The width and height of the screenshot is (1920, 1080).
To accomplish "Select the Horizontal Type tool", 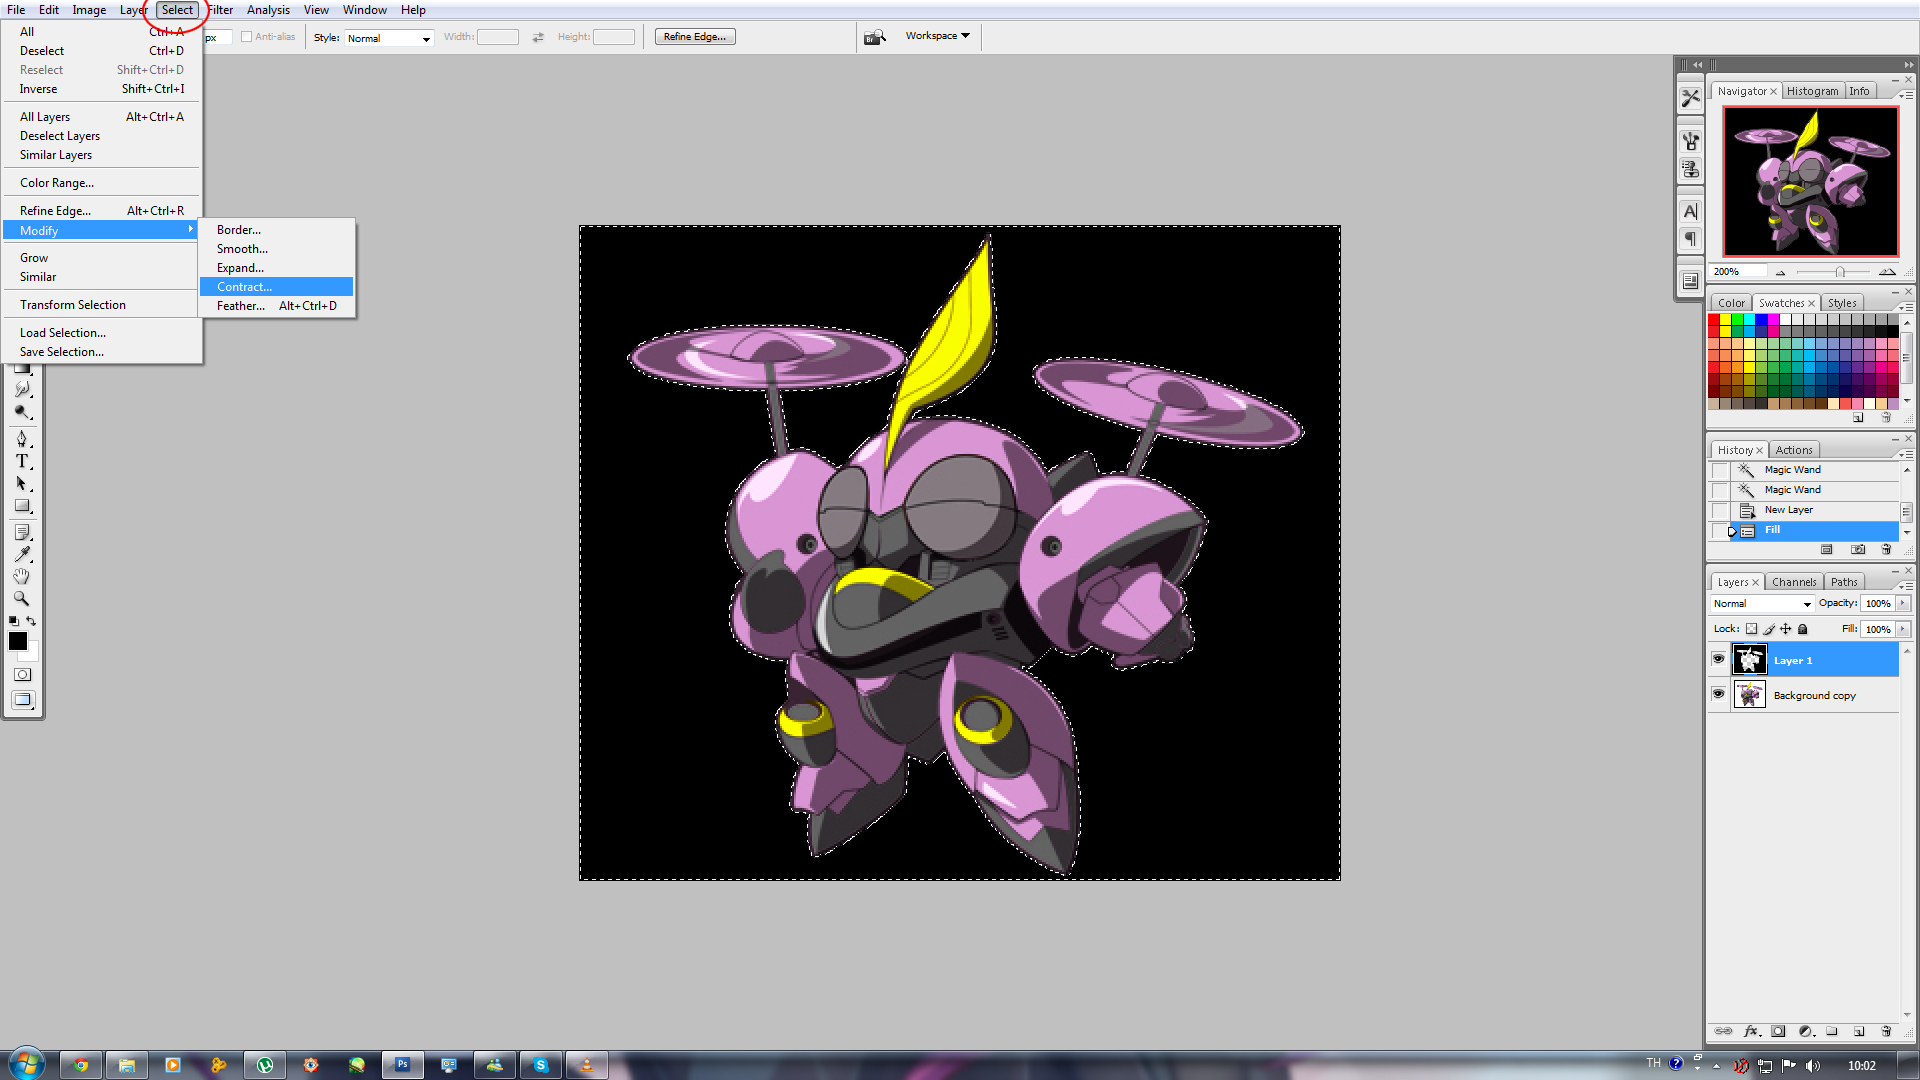I will click(x=22, y=462).
